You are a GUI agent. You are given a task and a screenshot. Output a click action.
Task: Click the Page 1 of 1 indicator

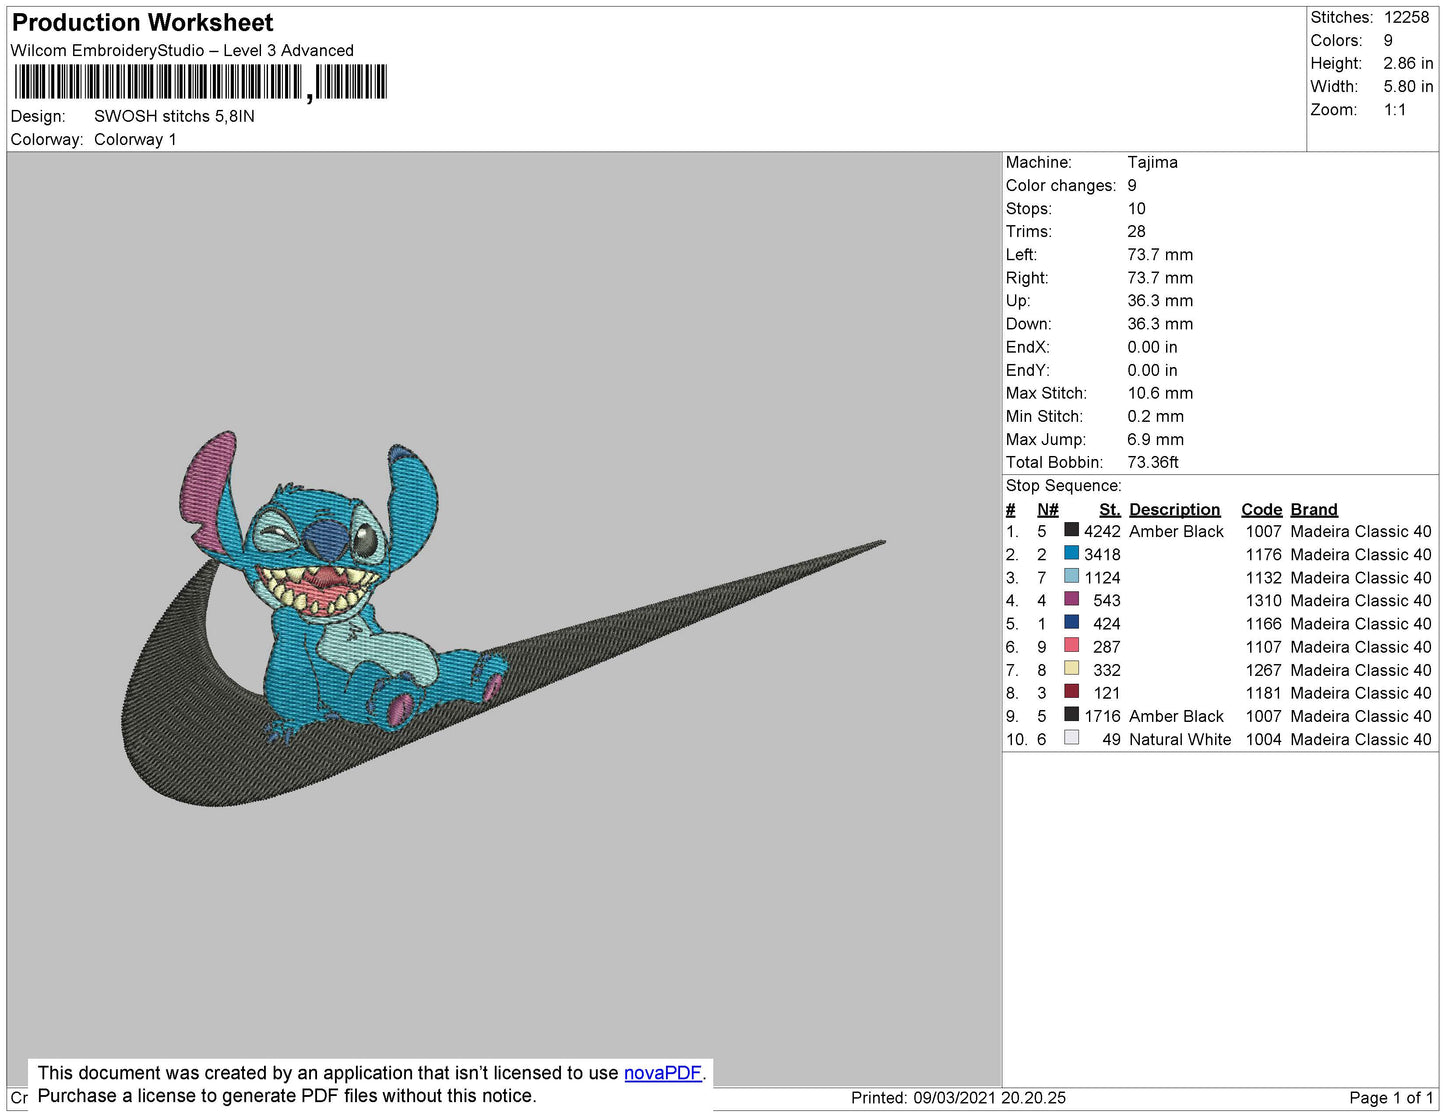pos(1390,1098)
